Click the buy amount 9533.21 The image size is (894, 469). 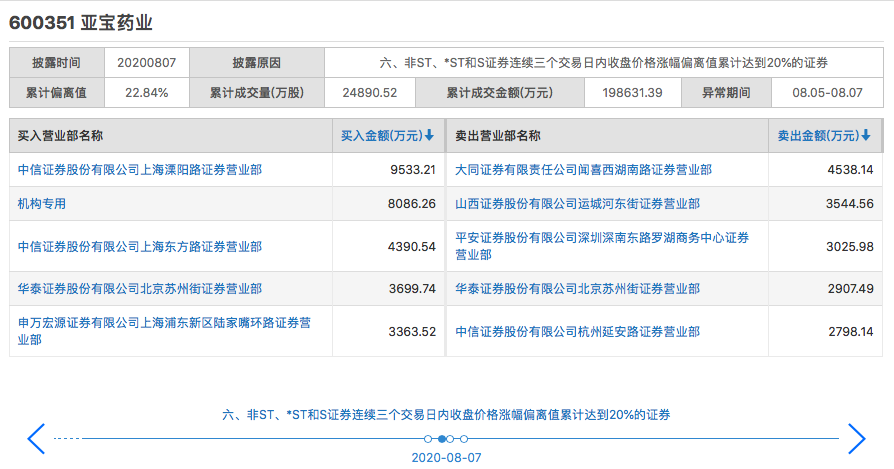pyautogui.click(x=413, y=170)
